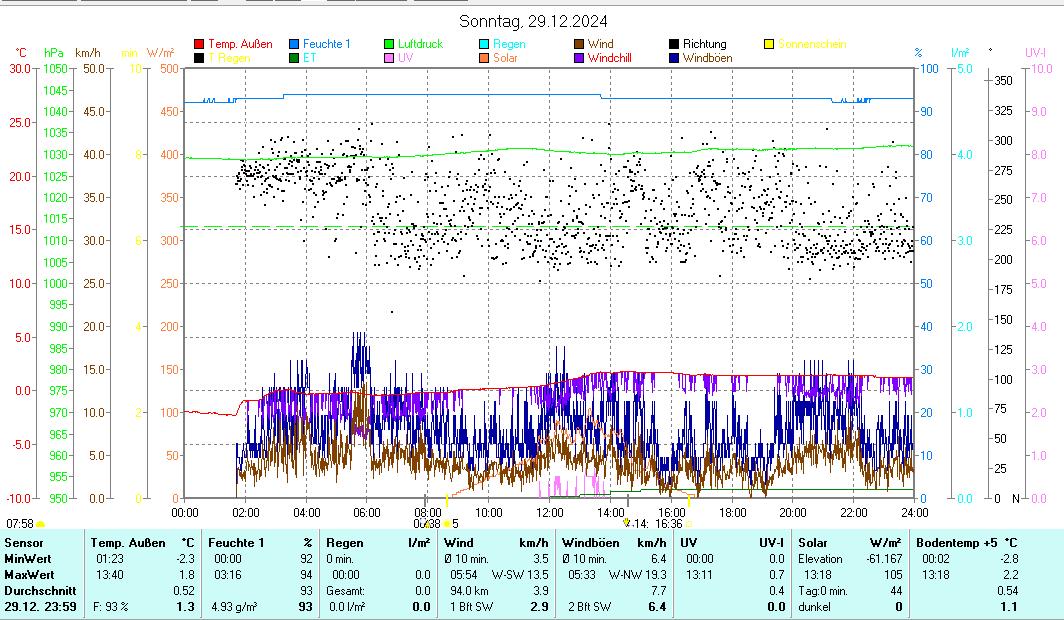Image resolution: width=1064 pixels, height=620 pixels.
Task: Click the 07:58 sunrise marker
Action: click(x=20, y=523)
